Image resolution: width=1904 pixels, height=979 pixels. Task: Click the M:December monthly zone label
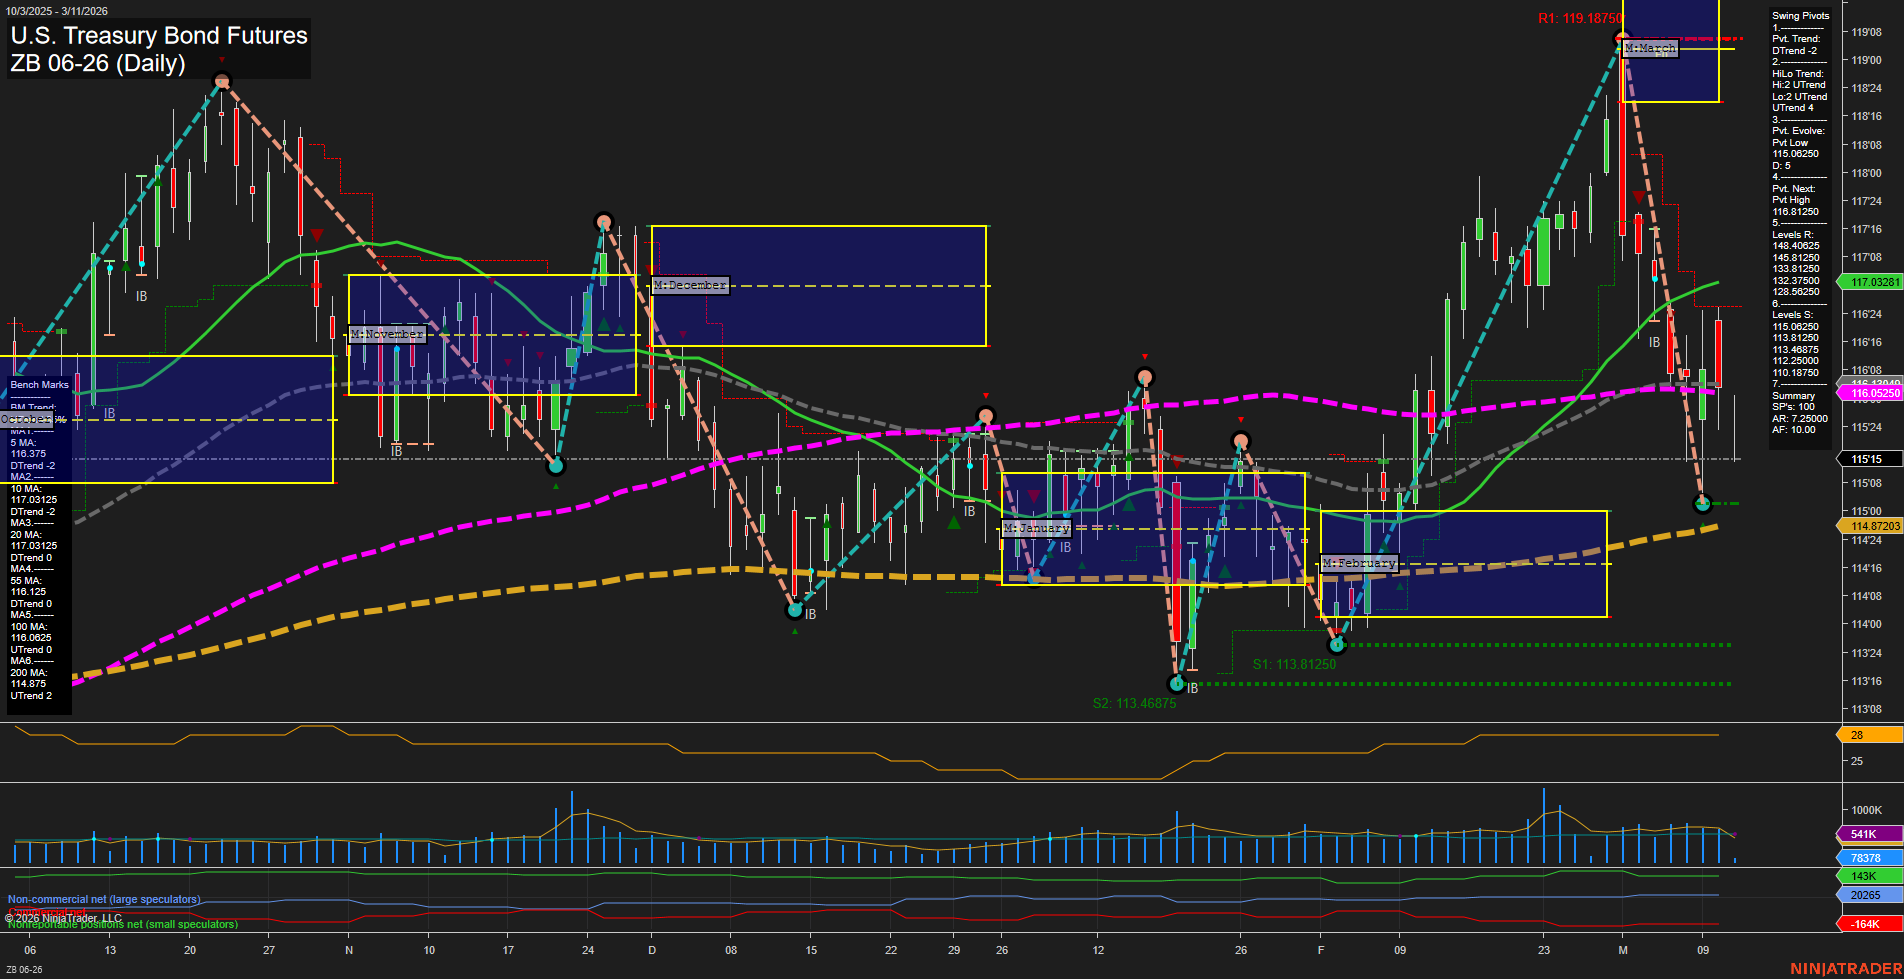(690, 285)
